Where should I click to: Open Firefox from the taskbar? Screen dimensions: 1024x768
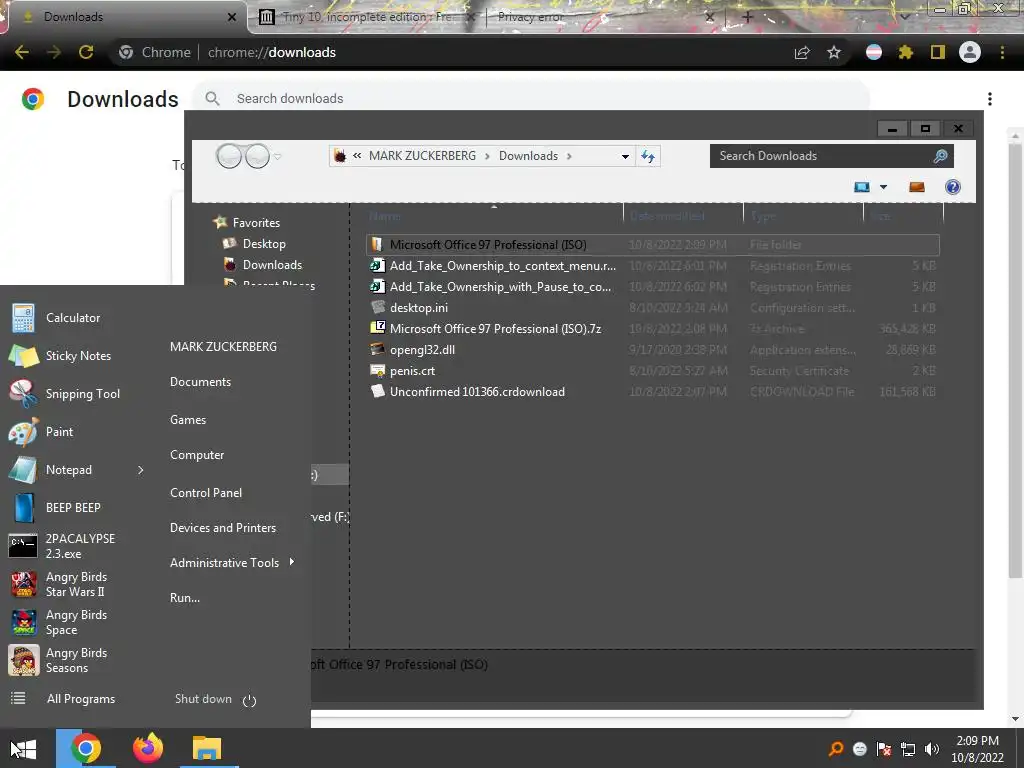tap(148, 748)
